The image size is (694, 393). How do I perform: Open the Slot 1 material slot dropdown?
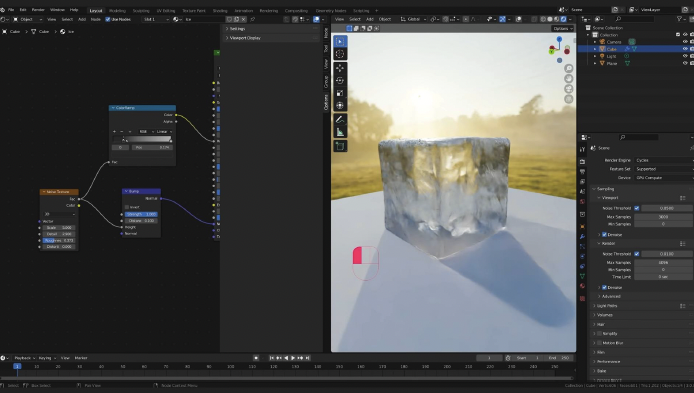(156, 19)
